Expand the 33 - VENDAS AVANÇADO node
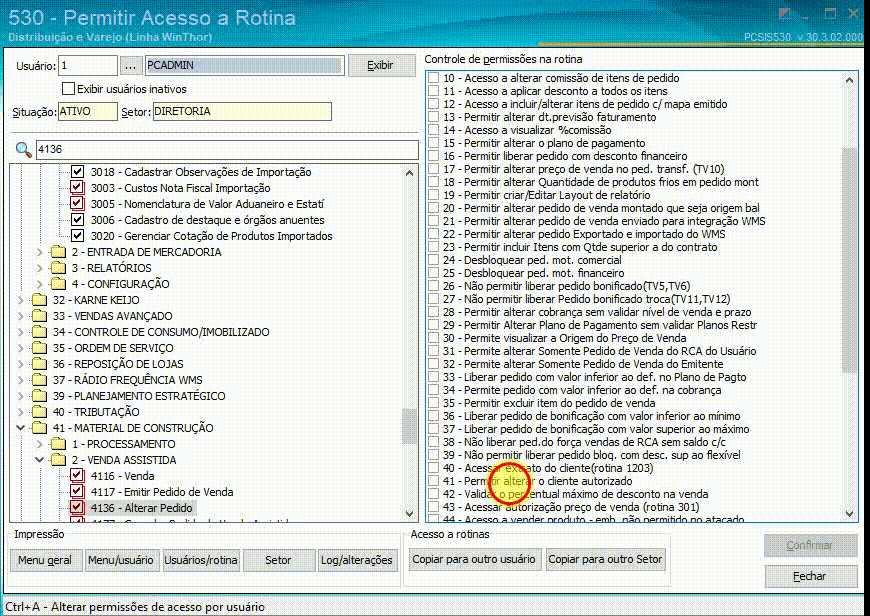Image resolution: width=870 pixels, height=616 pixels. pyautogui.click(x=21, y=316)
